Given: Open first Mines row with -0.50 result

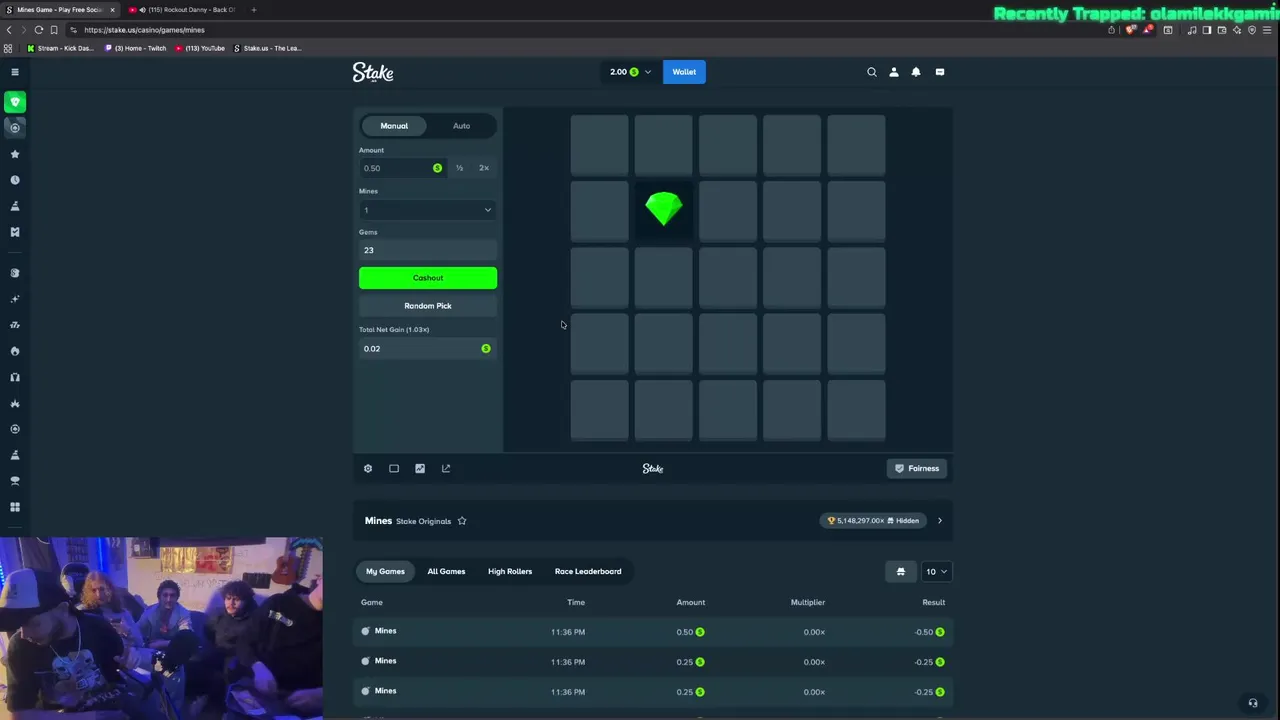Looking at the screenshot, I should pos(653,632).
